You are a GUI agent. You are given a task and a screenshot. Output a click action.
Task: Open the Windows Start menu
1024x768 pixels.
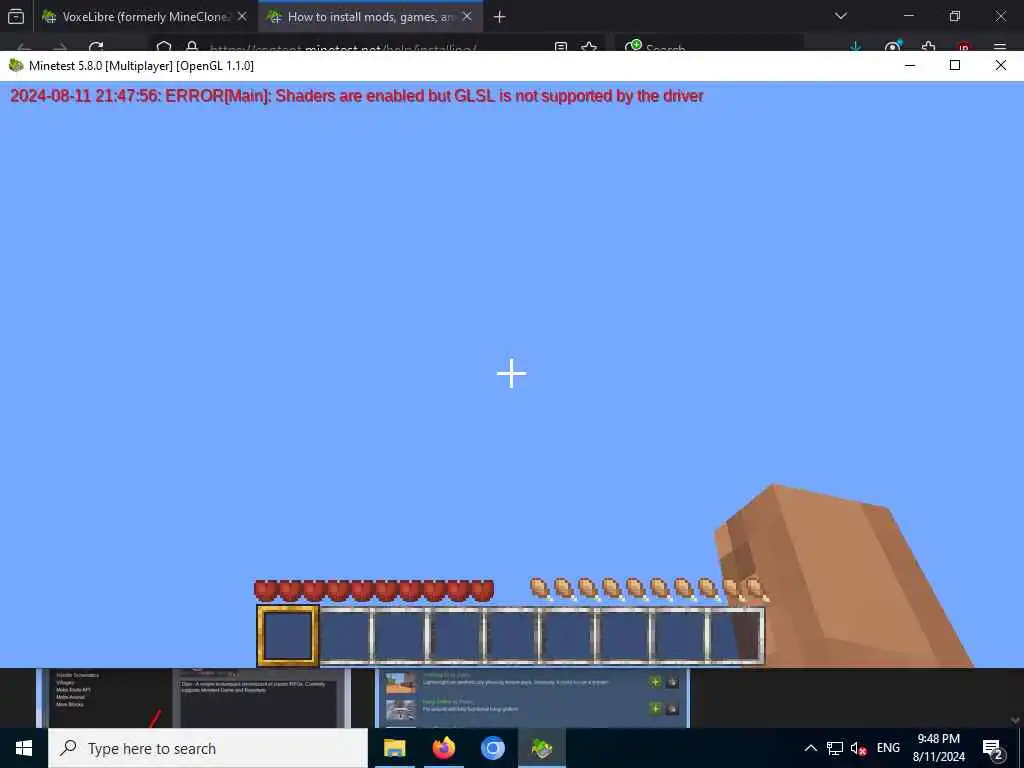[24, 748]
